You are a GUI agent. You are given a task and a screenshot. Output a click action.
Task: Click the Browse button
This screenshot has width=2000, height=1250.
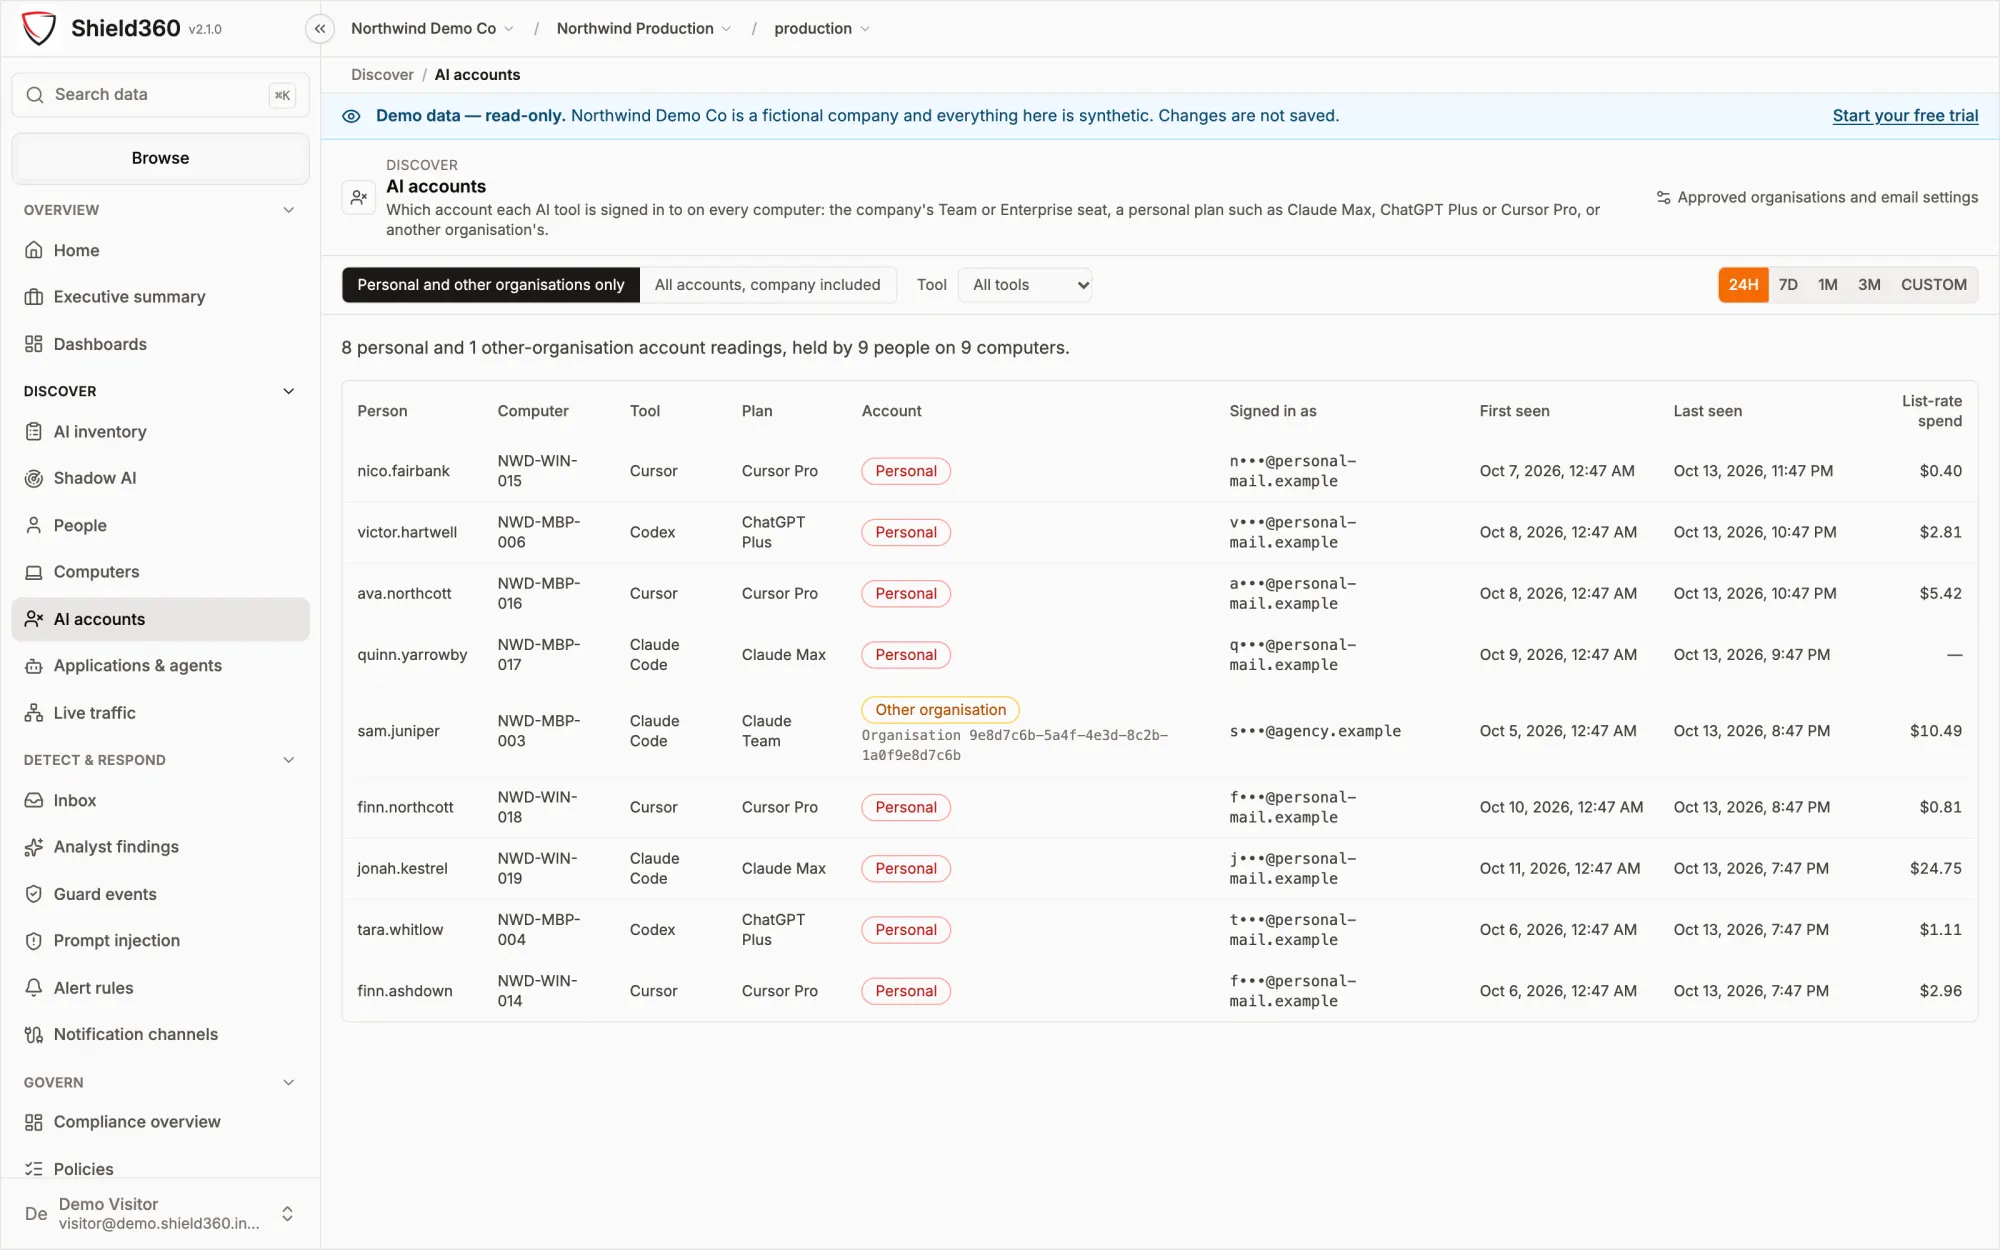coord(160,158)
